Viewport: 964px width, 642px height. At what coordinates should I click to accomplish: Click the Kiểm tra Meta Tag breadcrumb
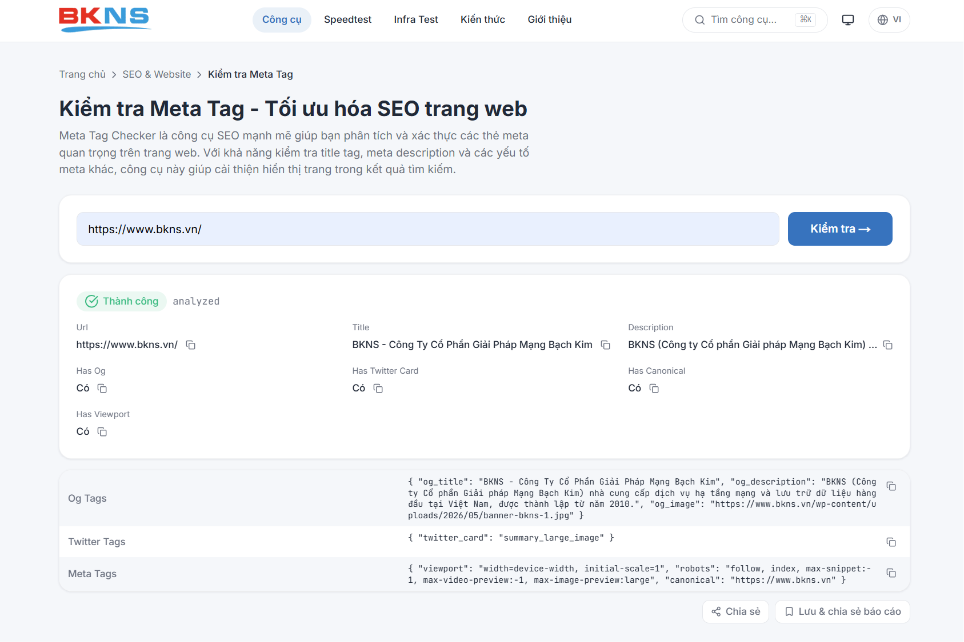(x=250, y=74)
